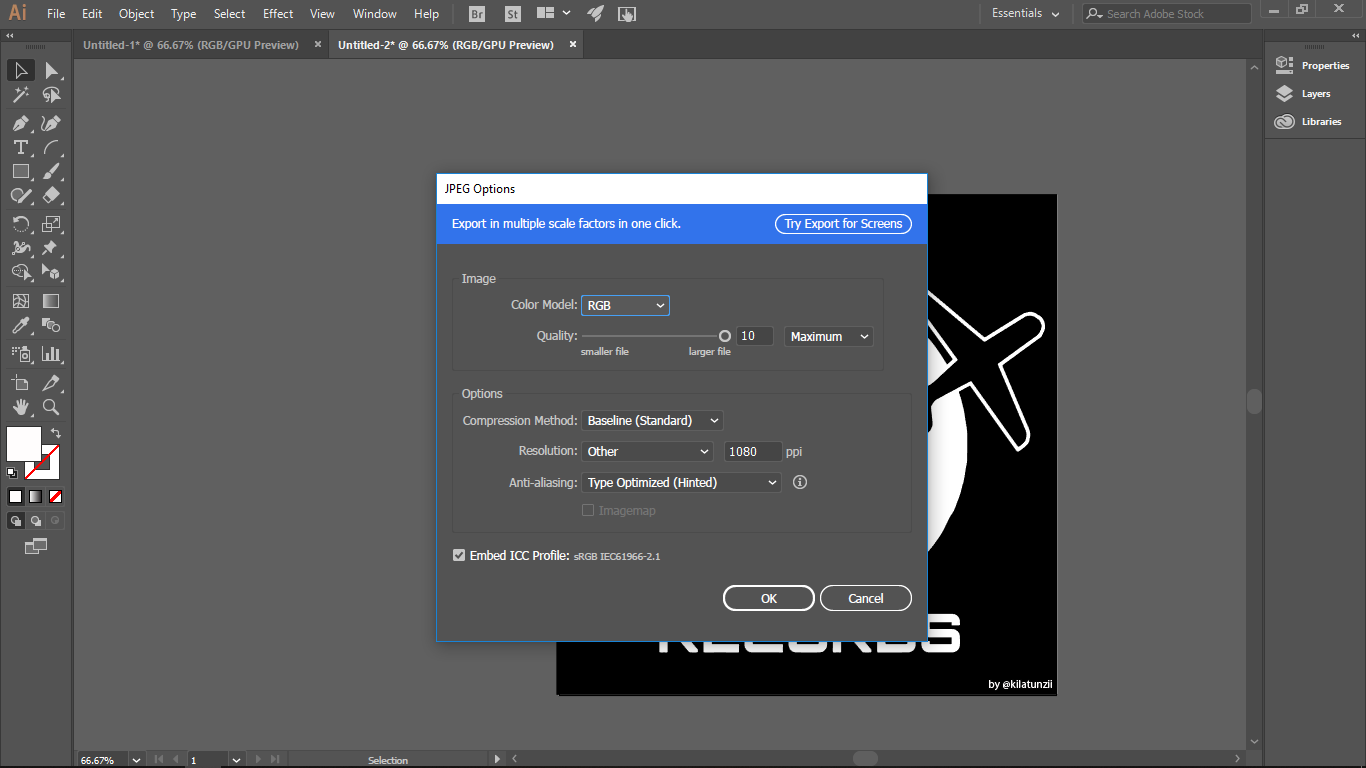Viewport: 1366px width, 768px height.
Task: Reset to default fill and stroke
Action: point(12,472)
